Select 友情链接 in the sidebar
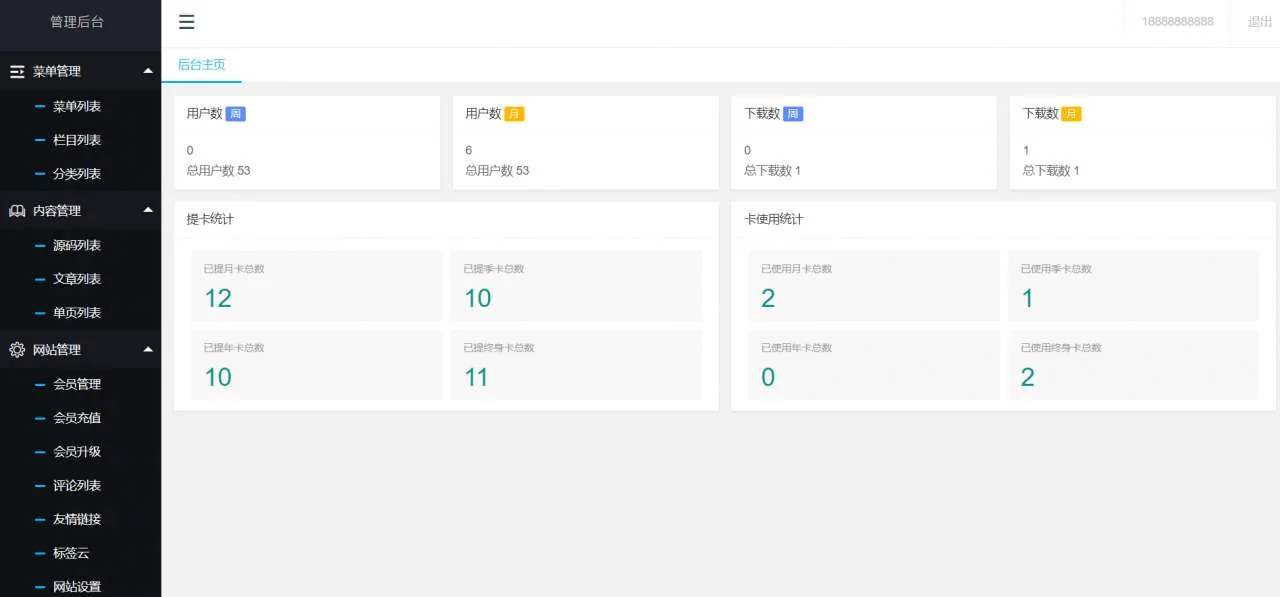 pos(77,519)
